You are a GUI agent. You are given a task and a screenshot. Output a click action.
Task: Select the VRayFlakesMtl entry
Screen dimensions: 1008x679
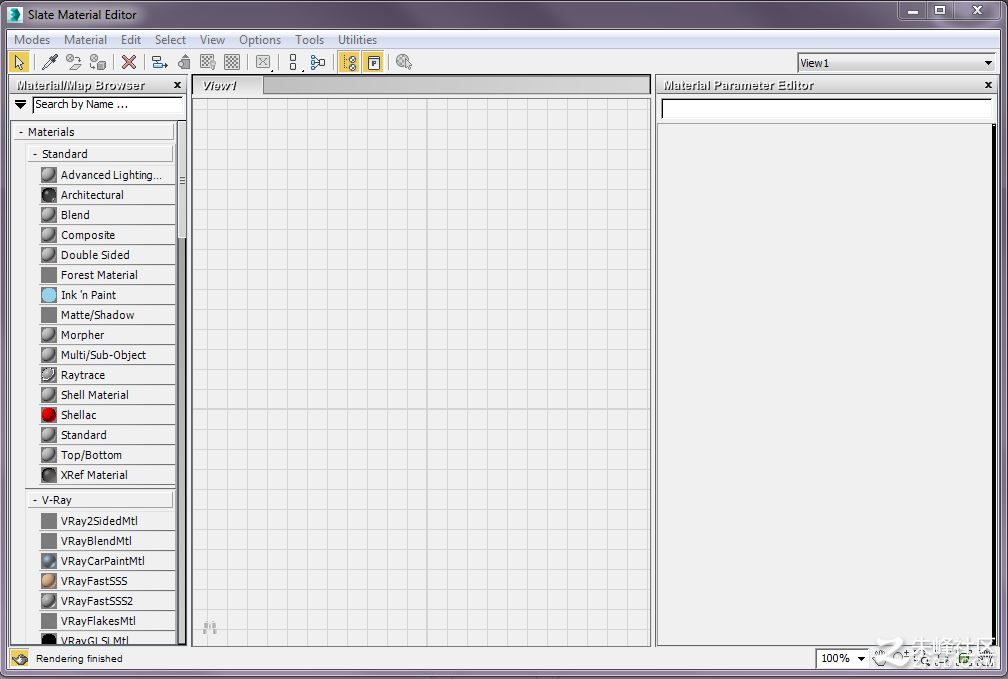click(107, 620)
